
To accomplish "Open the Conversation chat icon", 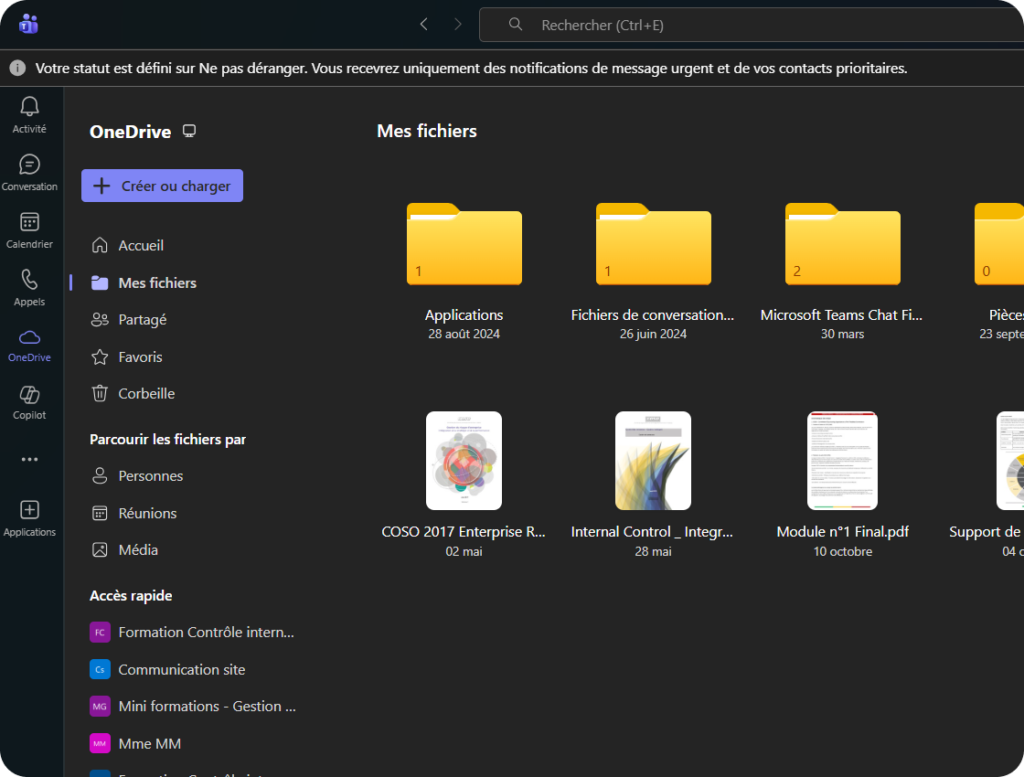I will click(x=29, y=165).
